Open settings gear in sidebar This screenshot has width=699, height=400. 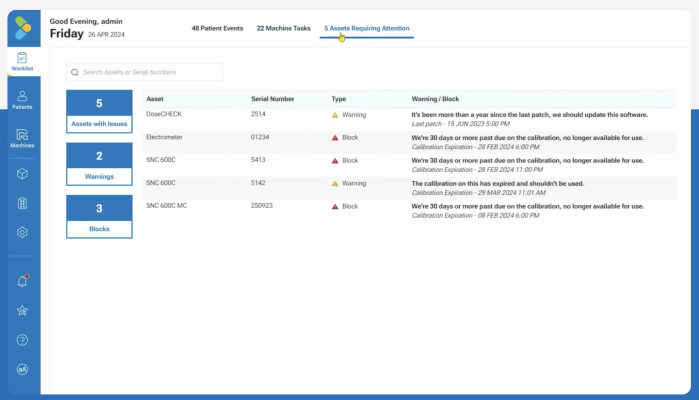tap(22, 233)
